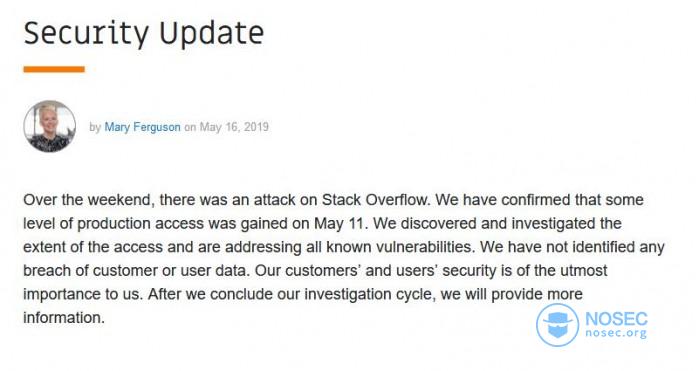Click the words "breach of customer"

[x=90, y=271]
